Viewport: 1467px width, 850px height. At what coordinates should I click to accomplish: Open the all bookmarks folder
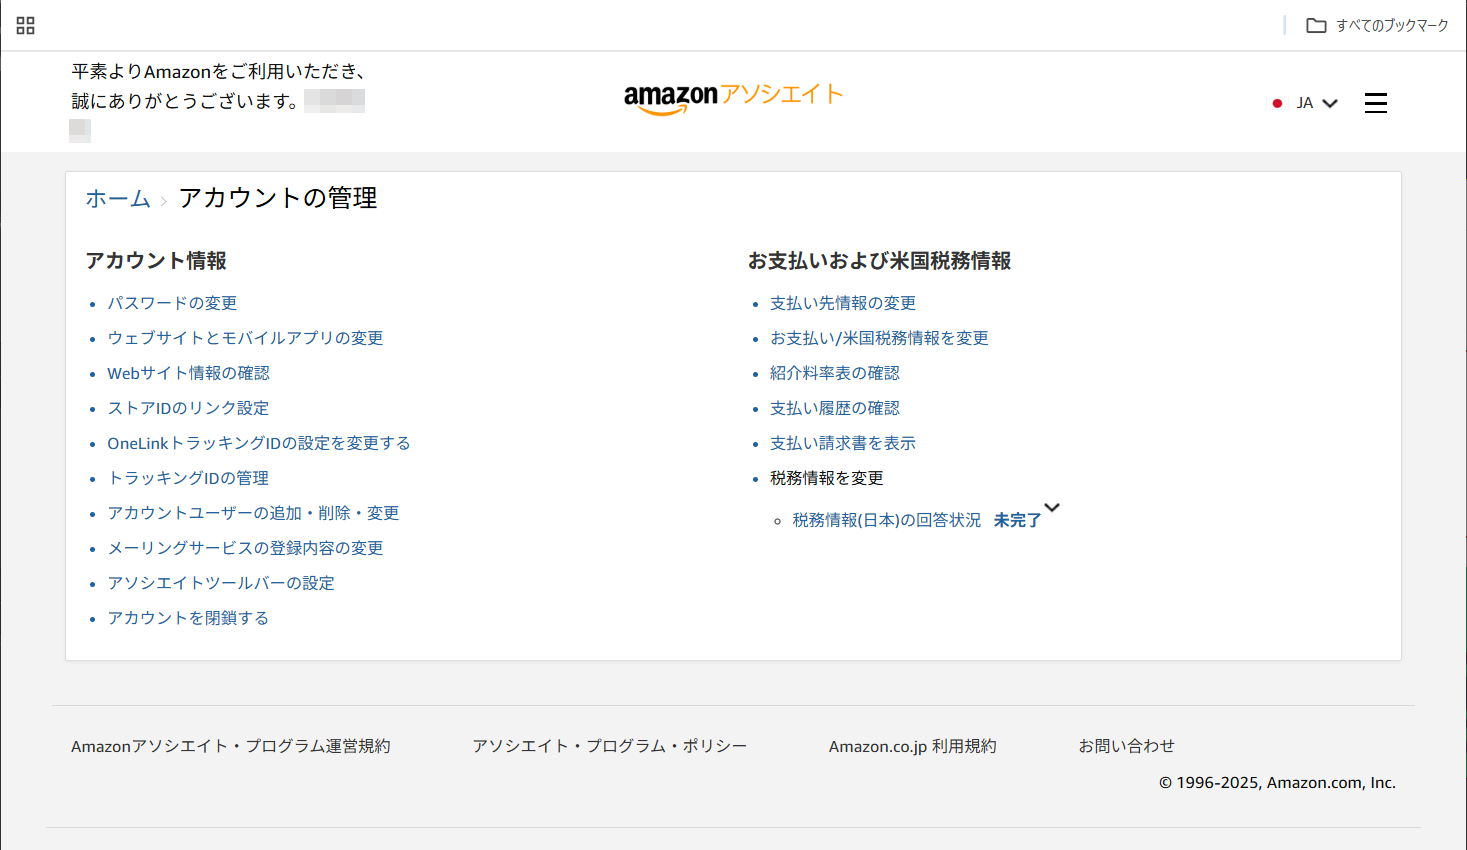1377,26
